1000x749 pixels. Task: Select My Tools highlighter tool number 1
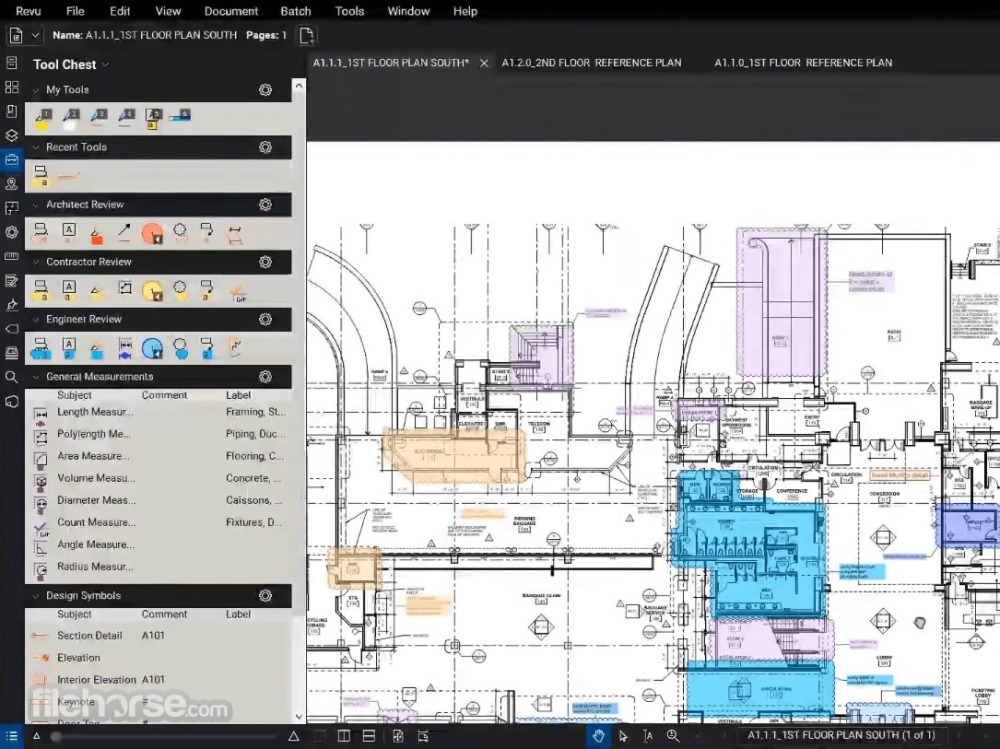coord(43,118)
